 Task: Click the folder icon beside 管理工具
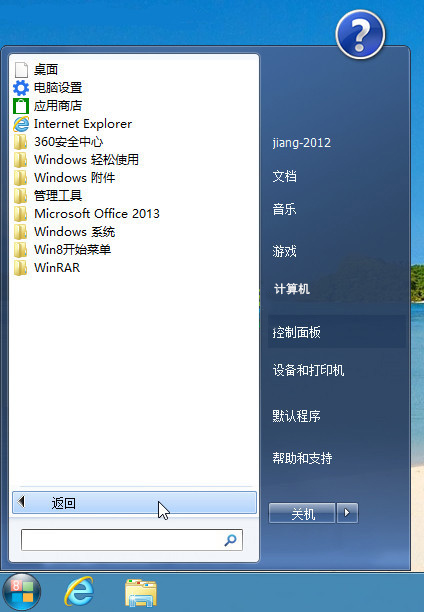21,196
